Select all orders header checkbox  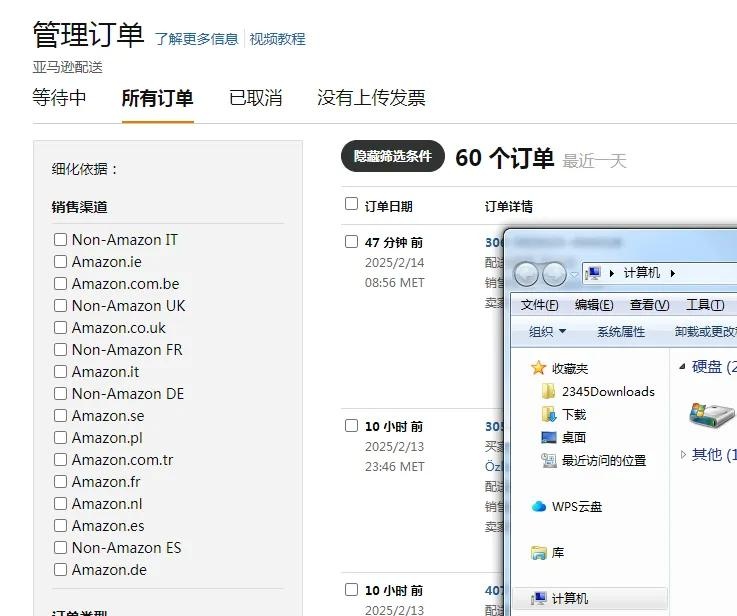351,204
